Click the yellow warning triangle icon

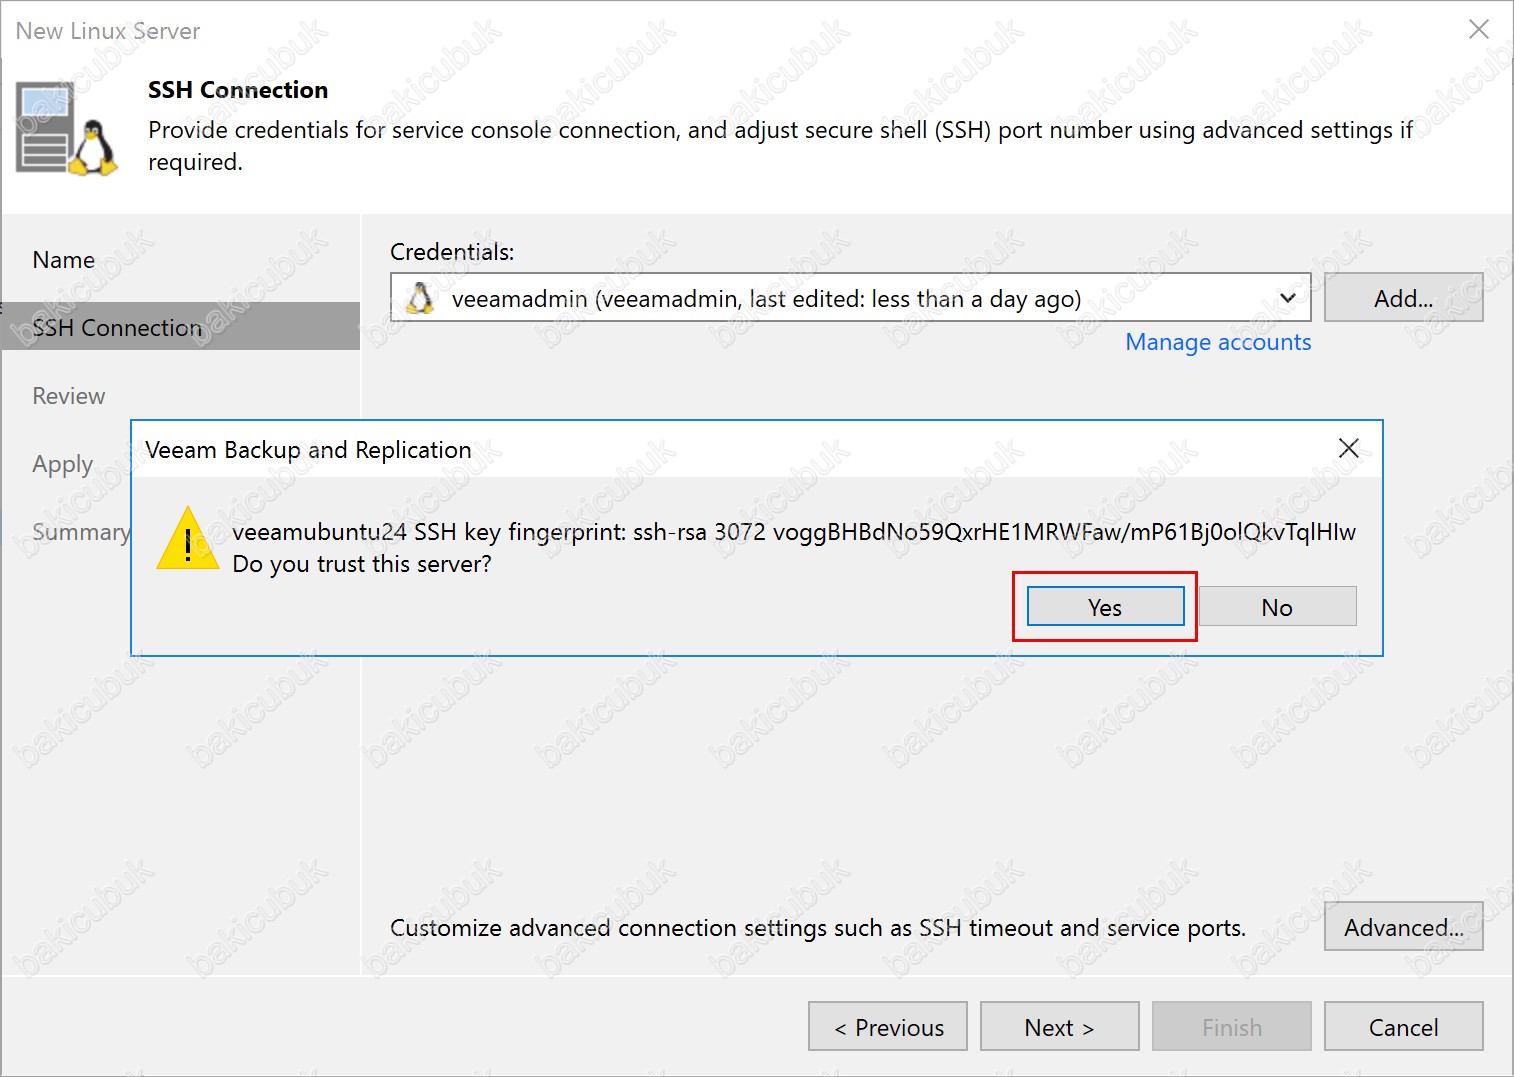click(x=188, y=539)
